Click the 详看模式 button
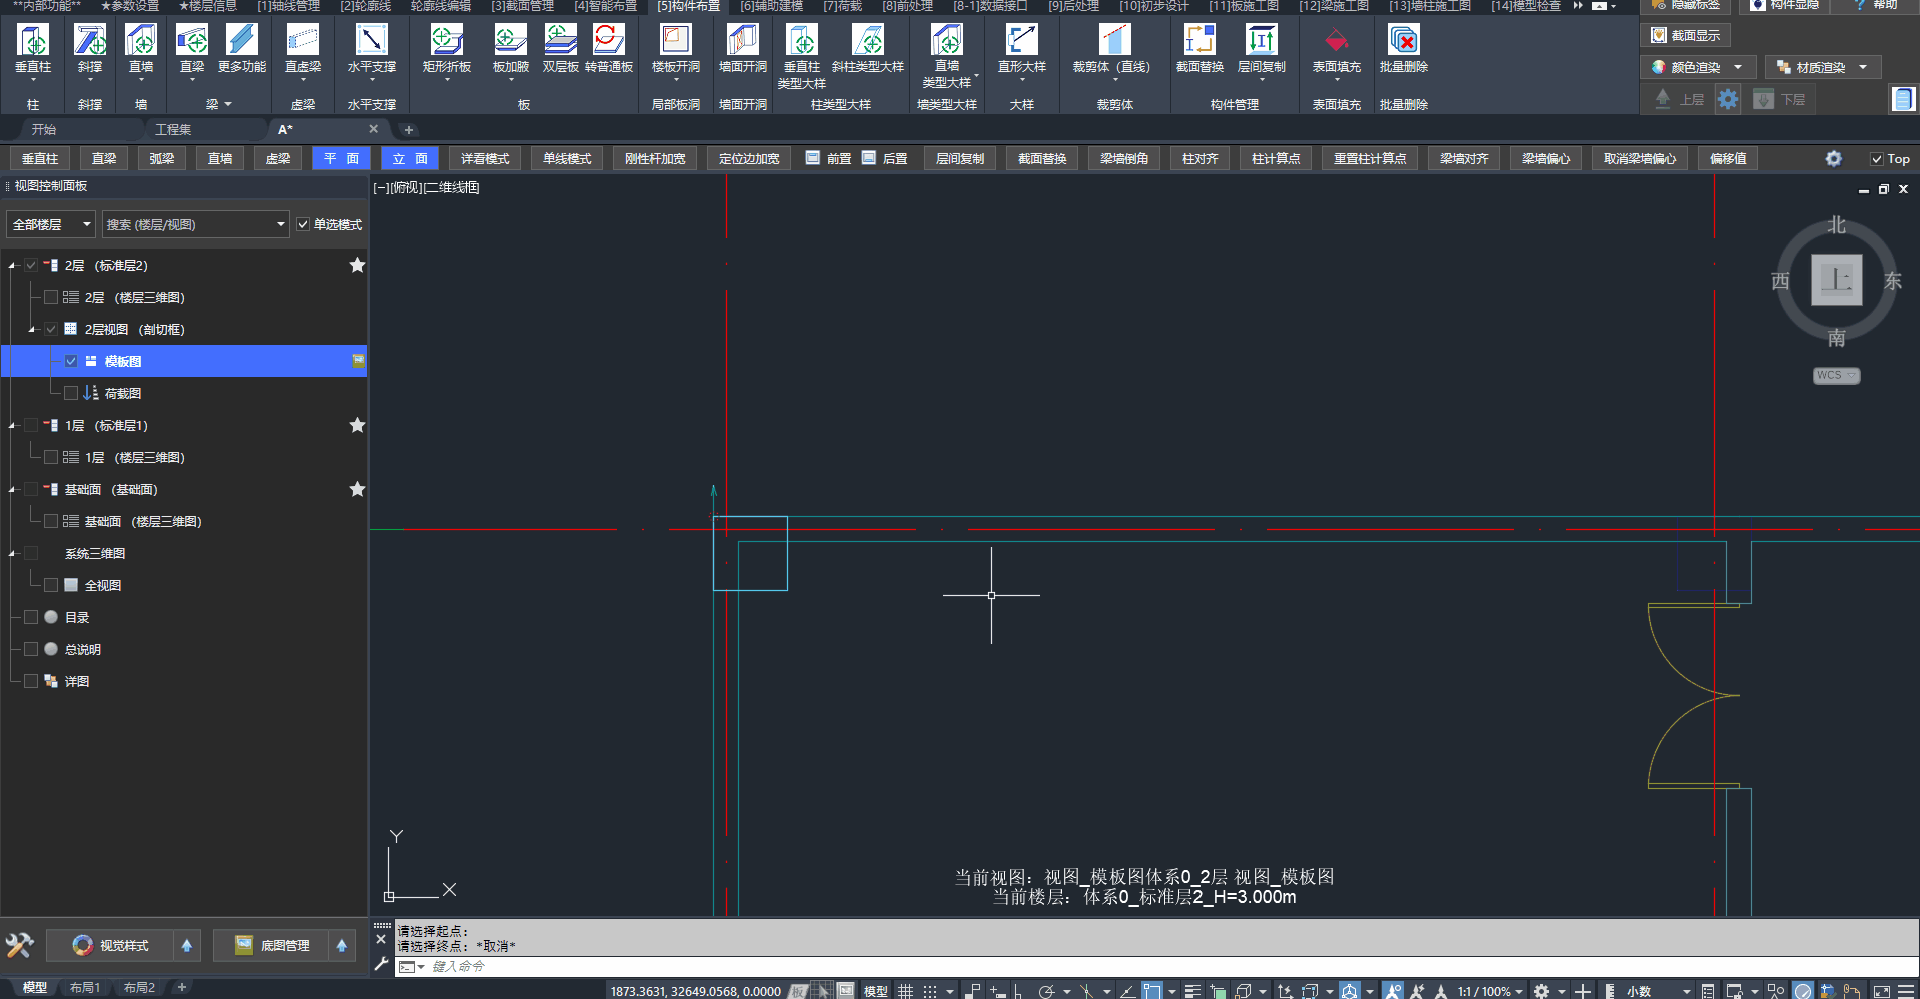The image size is (1920, 999). tap(485, 159)
